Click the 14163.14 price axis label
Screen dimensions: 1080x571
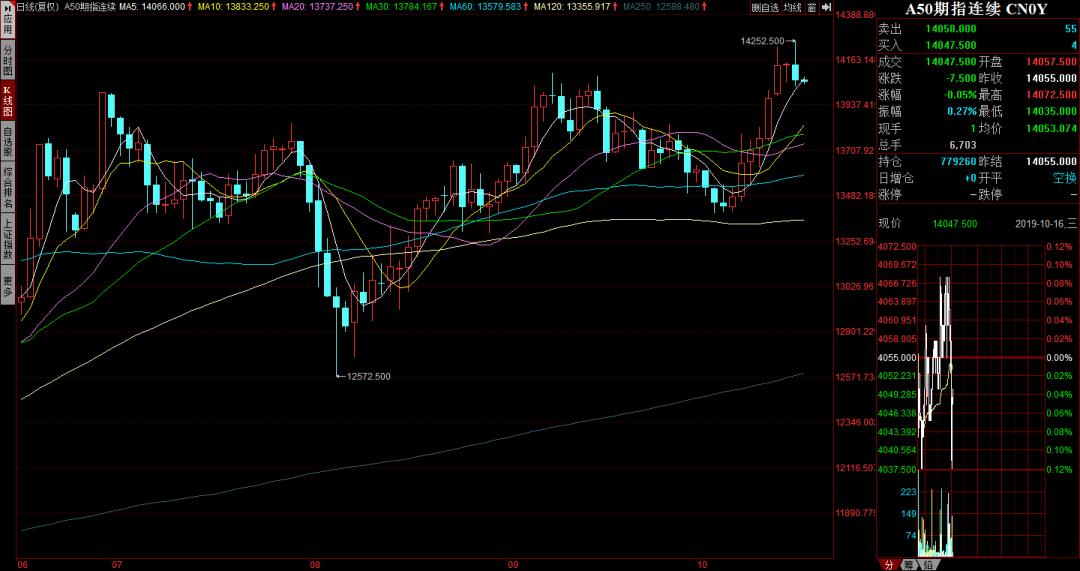(855, 60)
